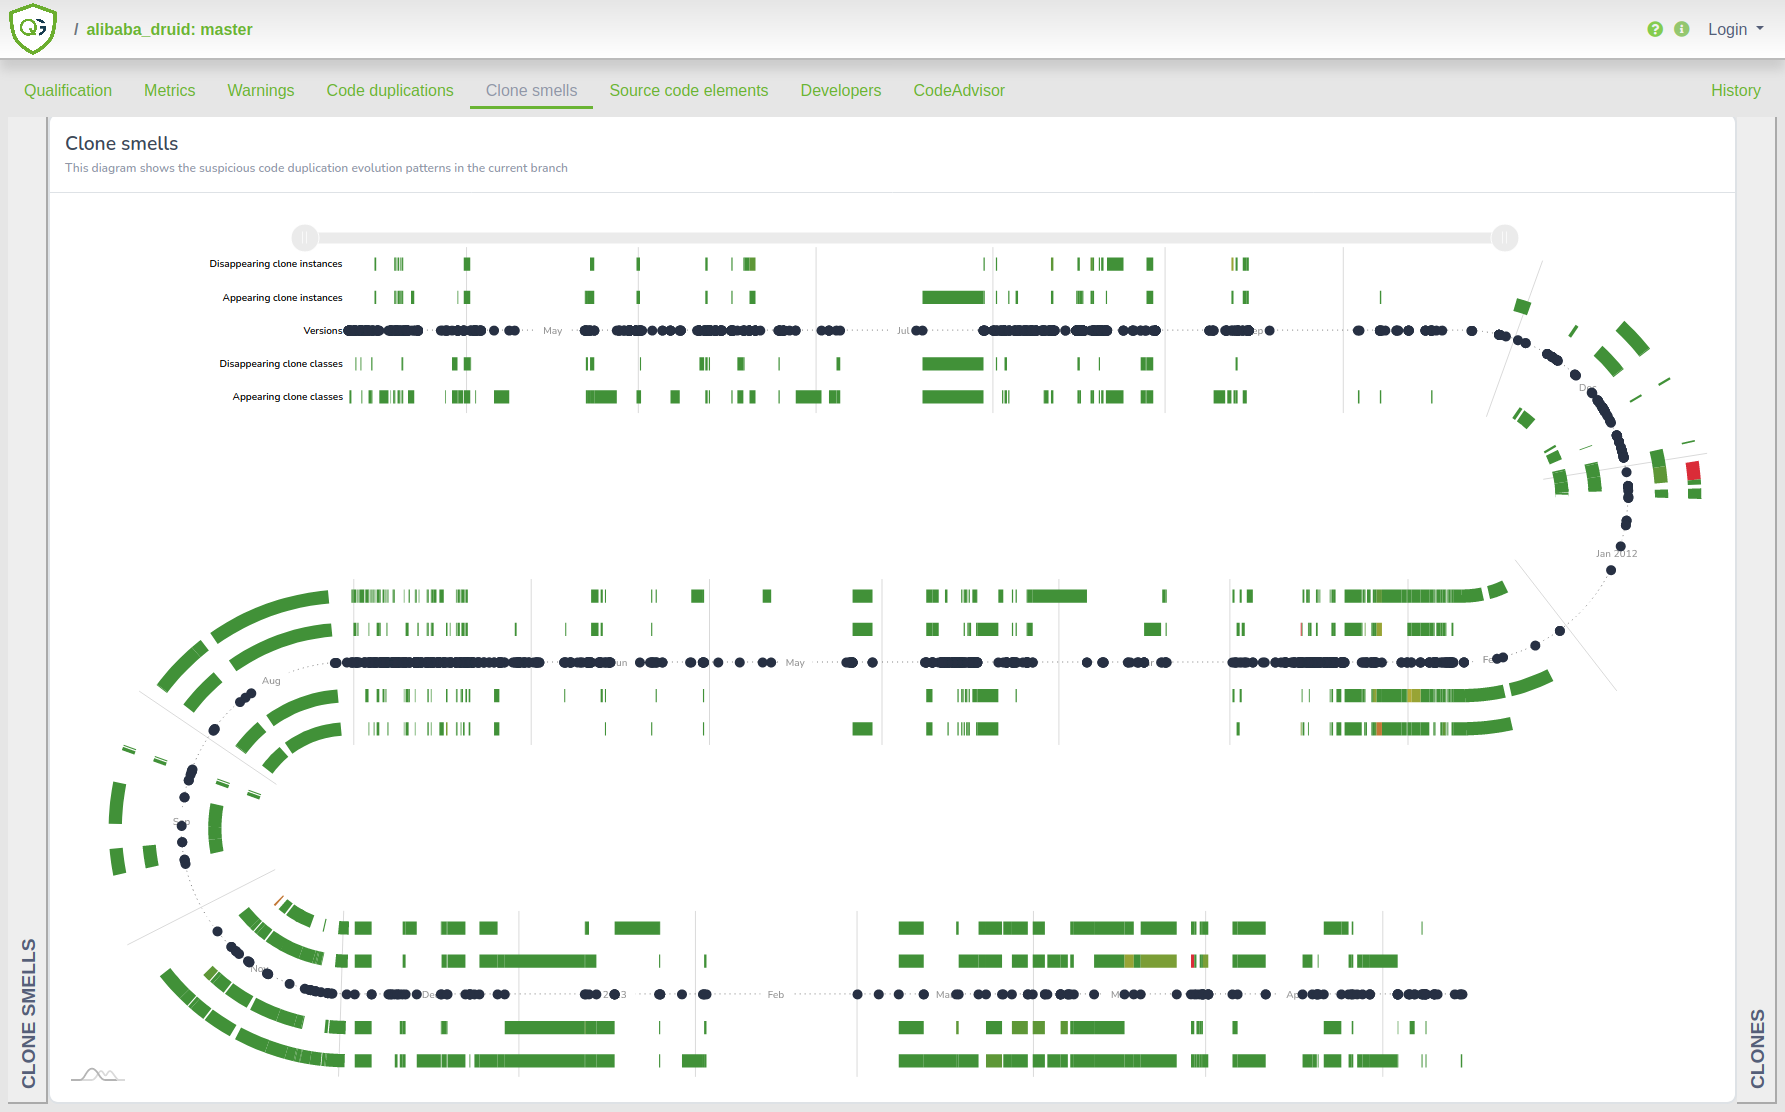Viewport: 1785px width, 1112px height.
Task: Click the Versions row label
Action: [x=323, y=331]
